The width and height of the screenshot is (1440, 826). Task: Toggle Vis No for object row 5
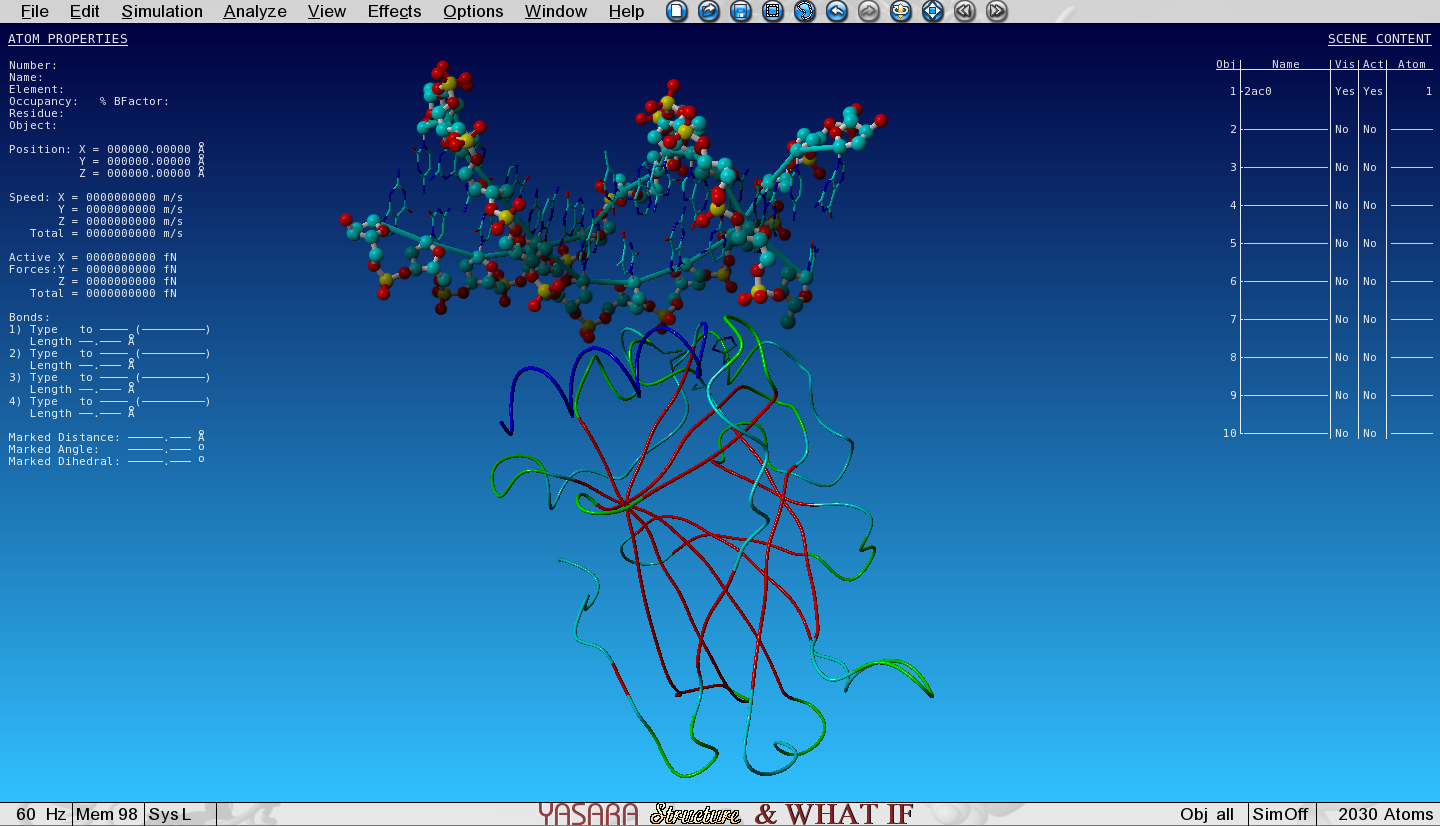(1342, 243)
